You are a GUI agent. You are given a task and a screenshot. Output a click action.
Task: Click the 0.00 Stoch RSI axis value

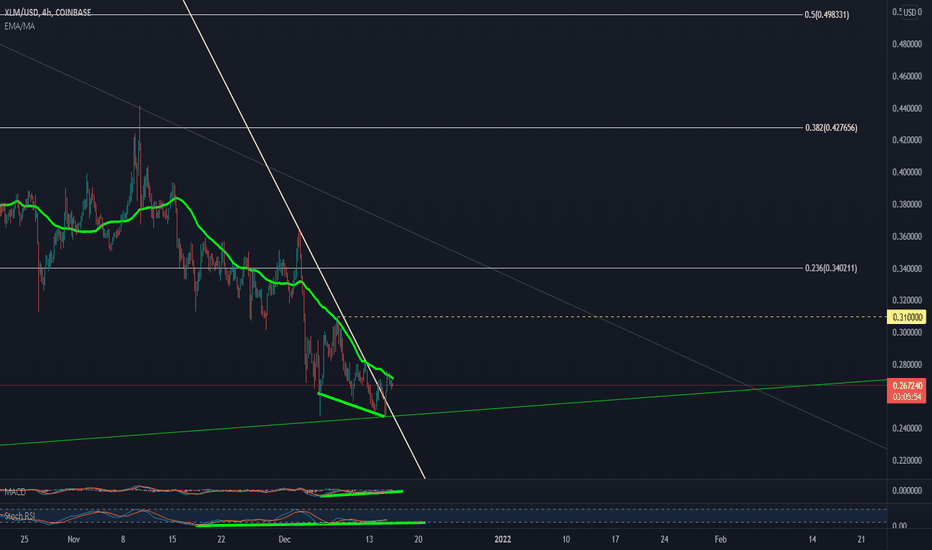[x=899, y=526]
